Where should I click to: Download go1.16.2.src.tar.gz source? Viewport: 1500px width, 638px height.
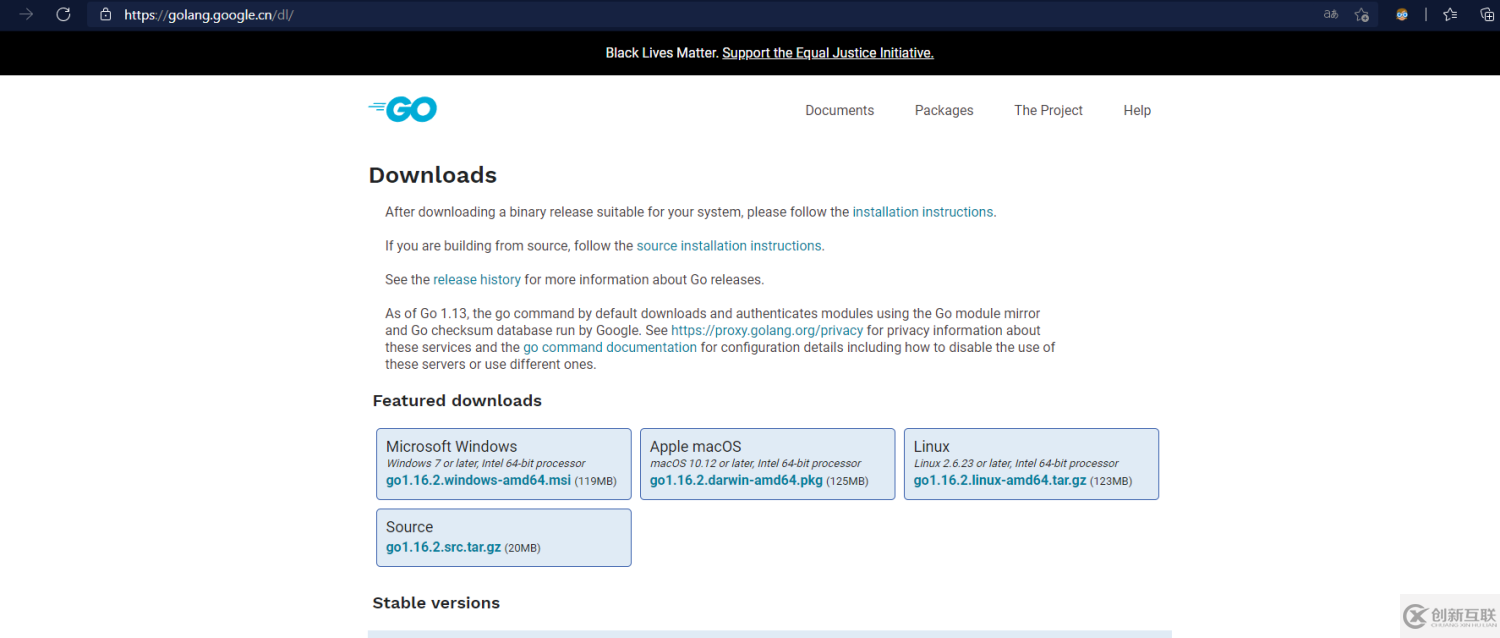[x=443, y=547]
